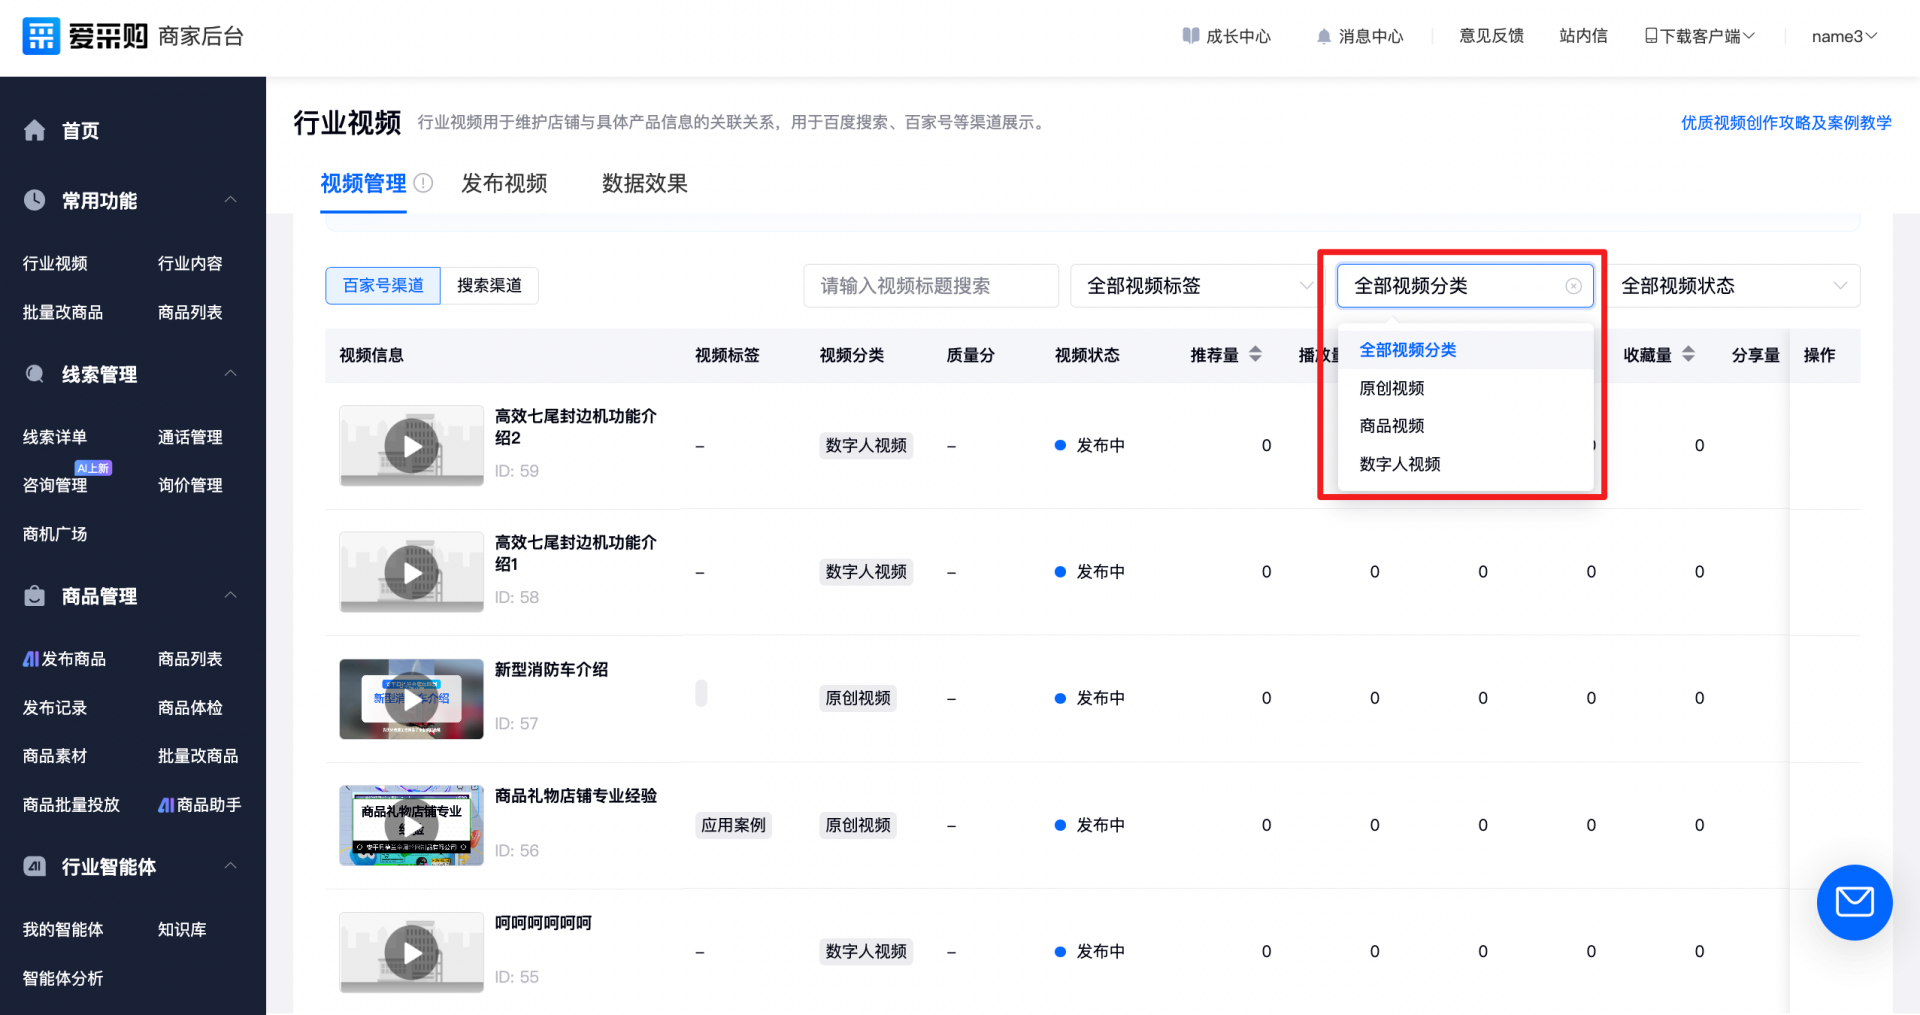
Task: Open 意见反馈 in the top bar
Action: (1491, 36)
